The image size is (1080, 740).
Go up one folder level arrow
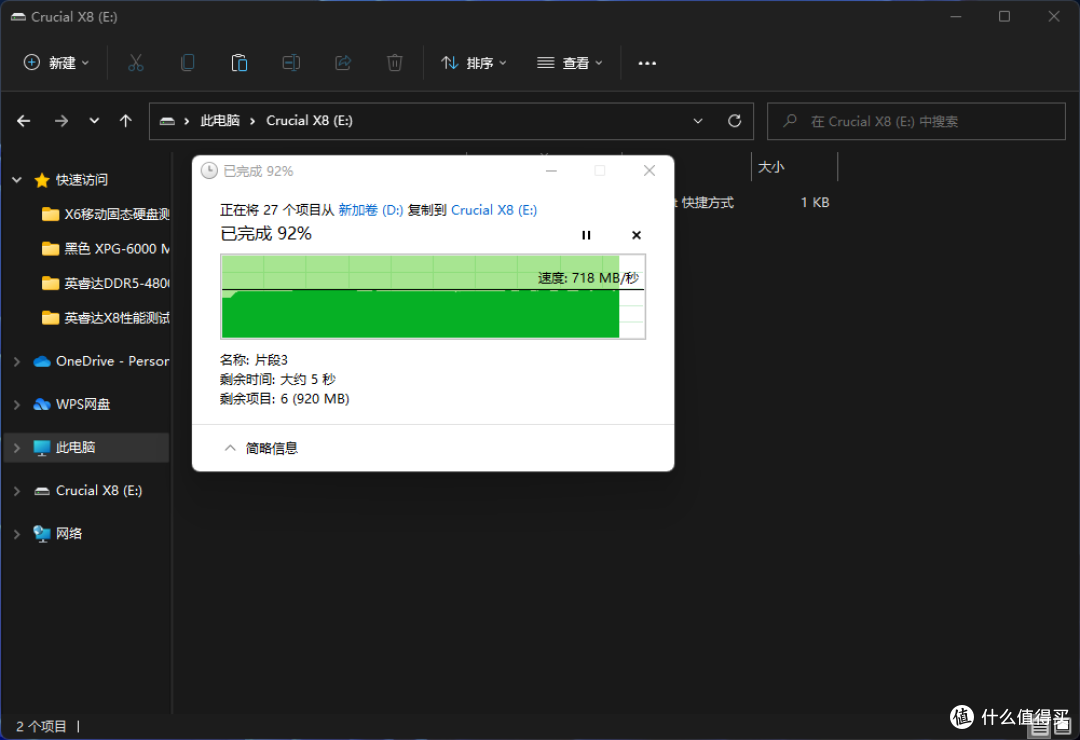coord(125,121)
